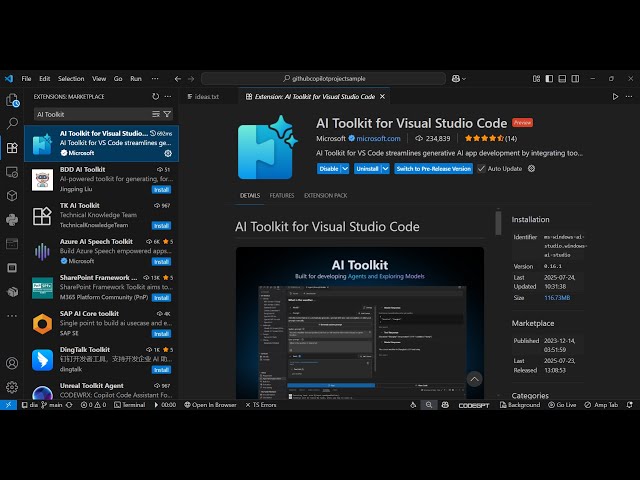Viewport: 640px width, 480px height.
Task: Select the EXTENSION PACK tab
Action: click(325, 196)
